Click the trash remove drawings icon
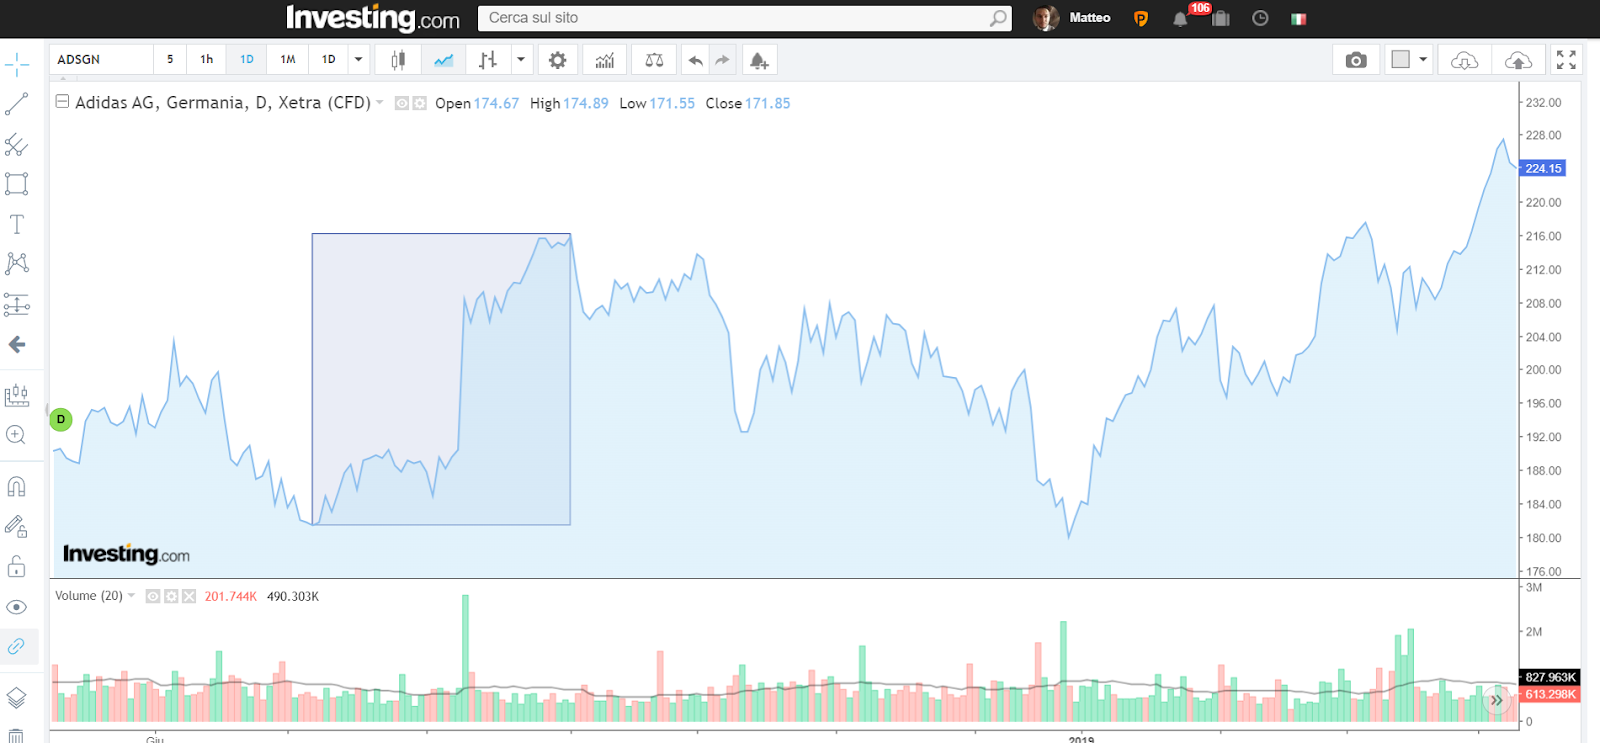 (17, 736)
